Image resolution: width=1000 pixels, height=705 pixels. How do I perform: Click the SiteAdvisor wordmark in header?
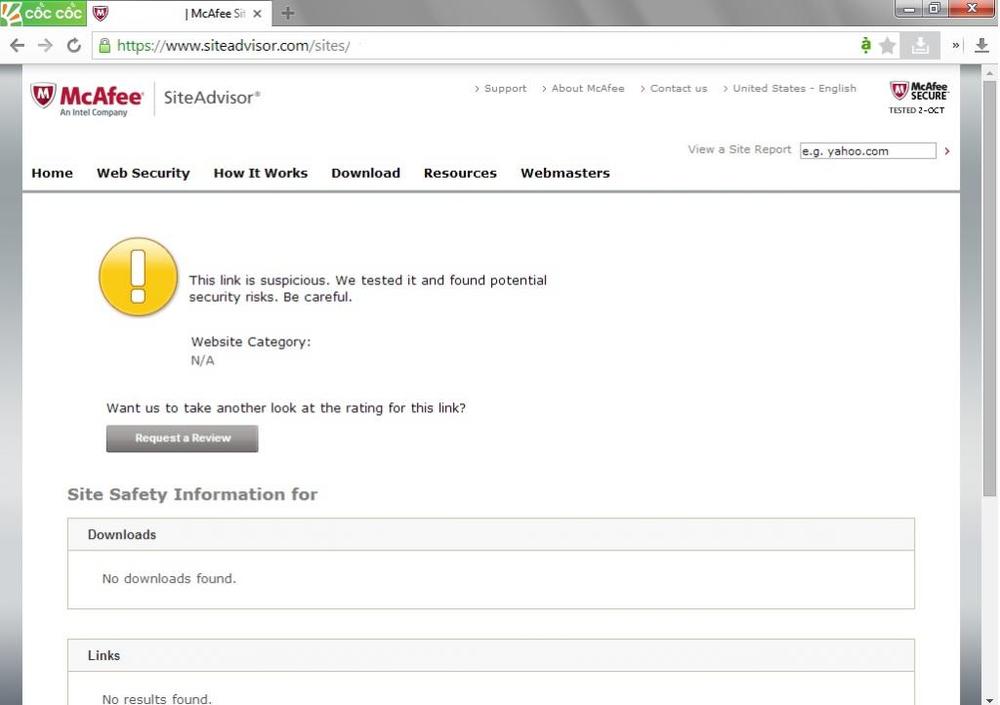tap(212, 98)
